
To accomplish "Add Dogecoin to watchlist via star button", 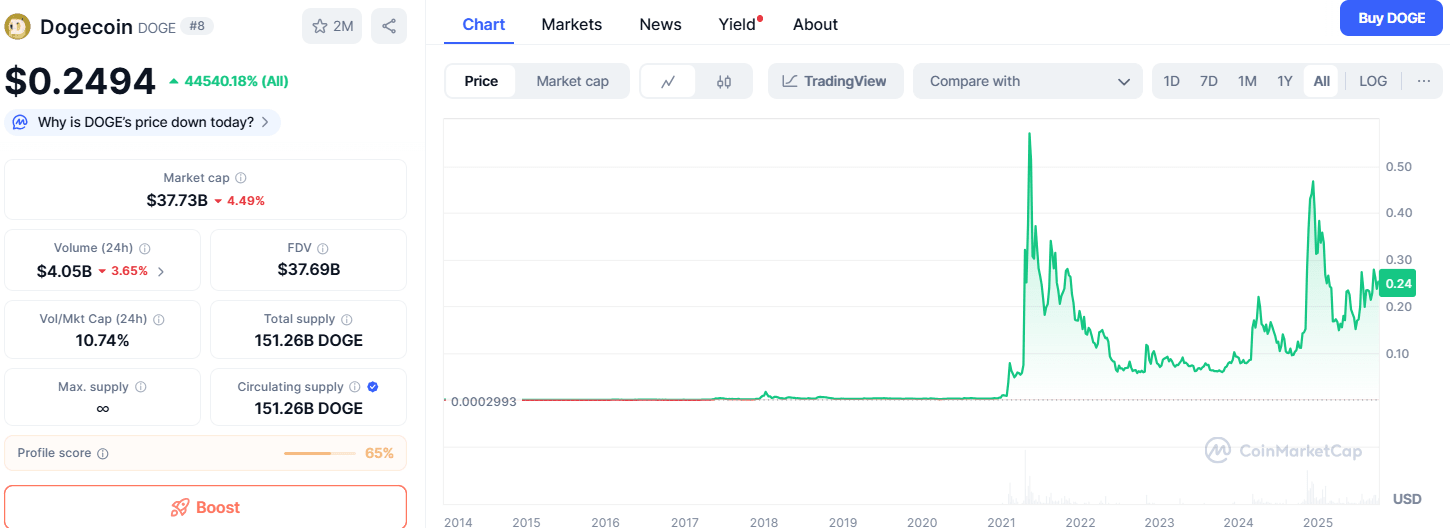I will coord(332,26).
